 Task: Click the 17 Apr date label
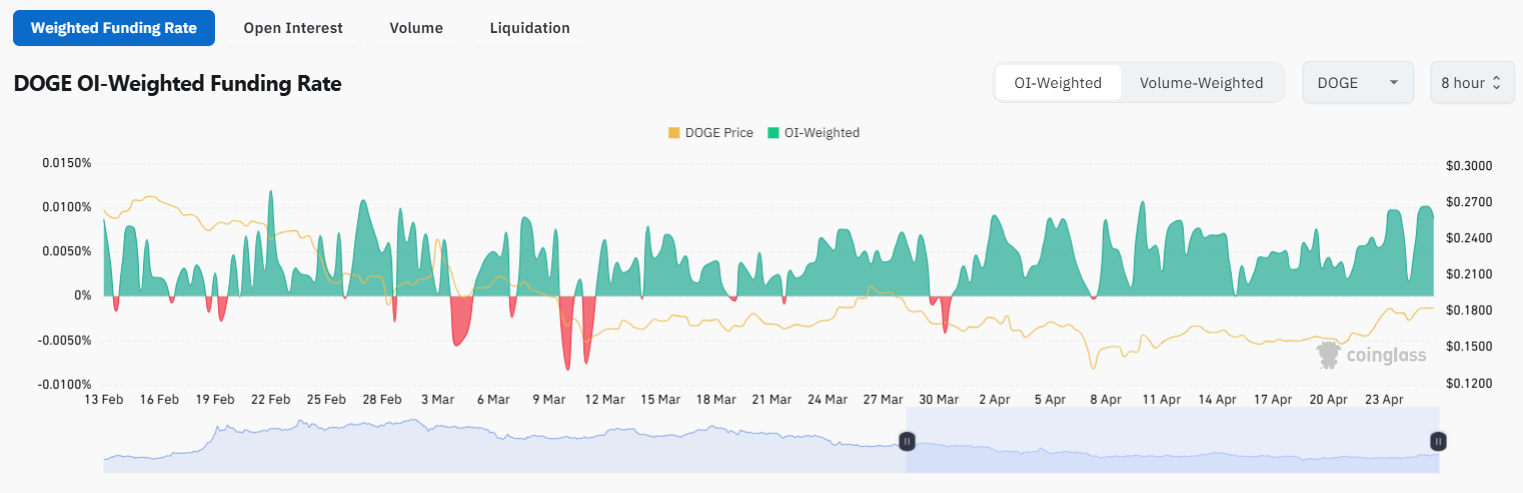[1273, 399]
